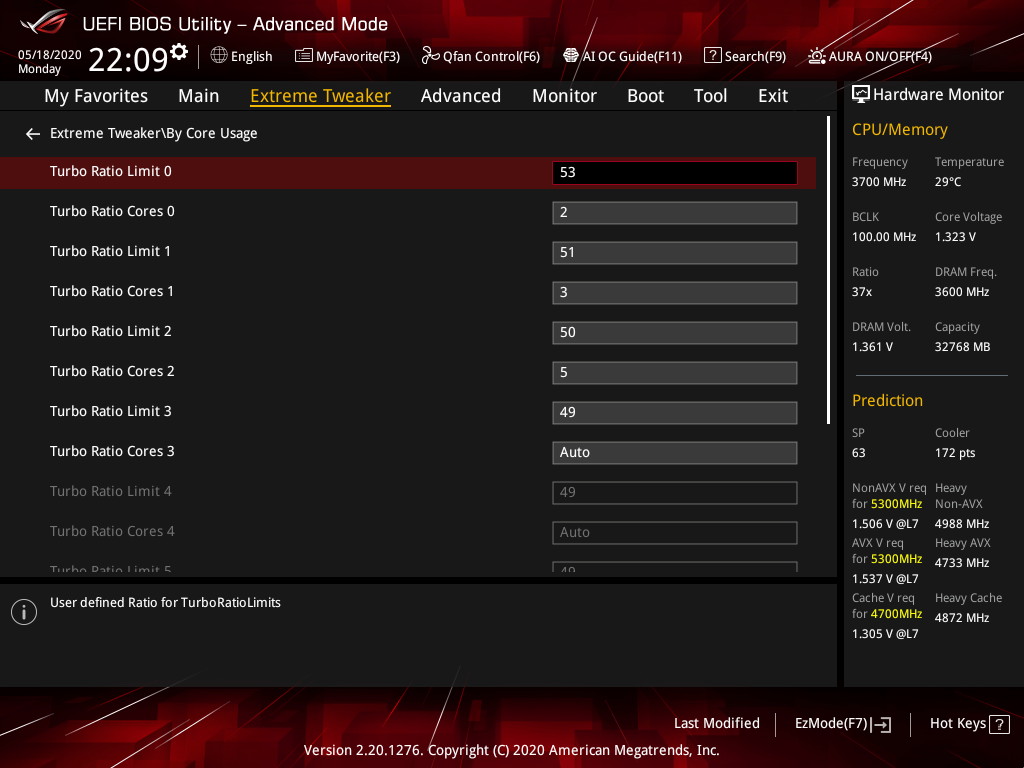Go back using the left arrow
Image resolution: width=1024 pixels, height=768 pixels.
[33, 134]
